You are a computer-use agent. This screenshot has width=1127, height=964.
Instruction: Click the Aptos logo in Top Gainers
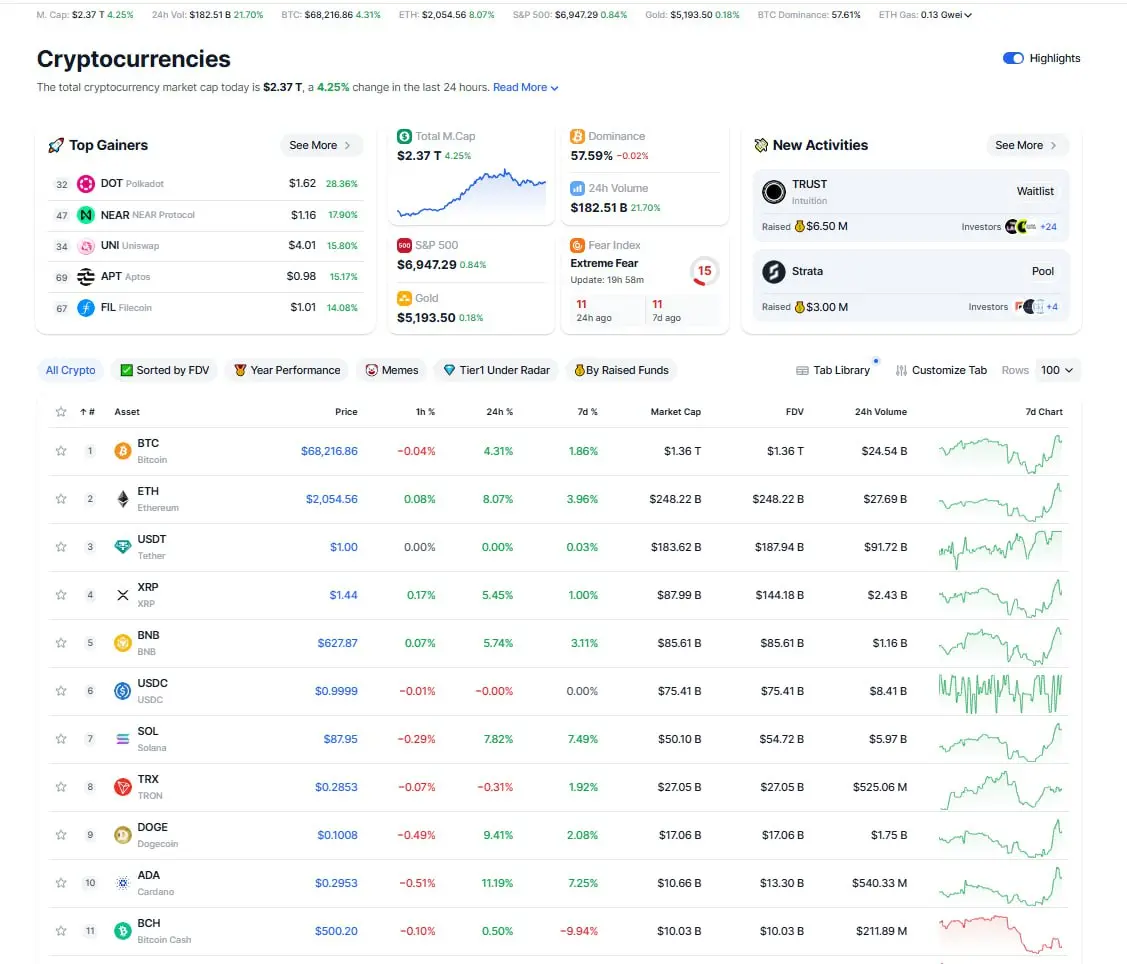pos(86,277)
